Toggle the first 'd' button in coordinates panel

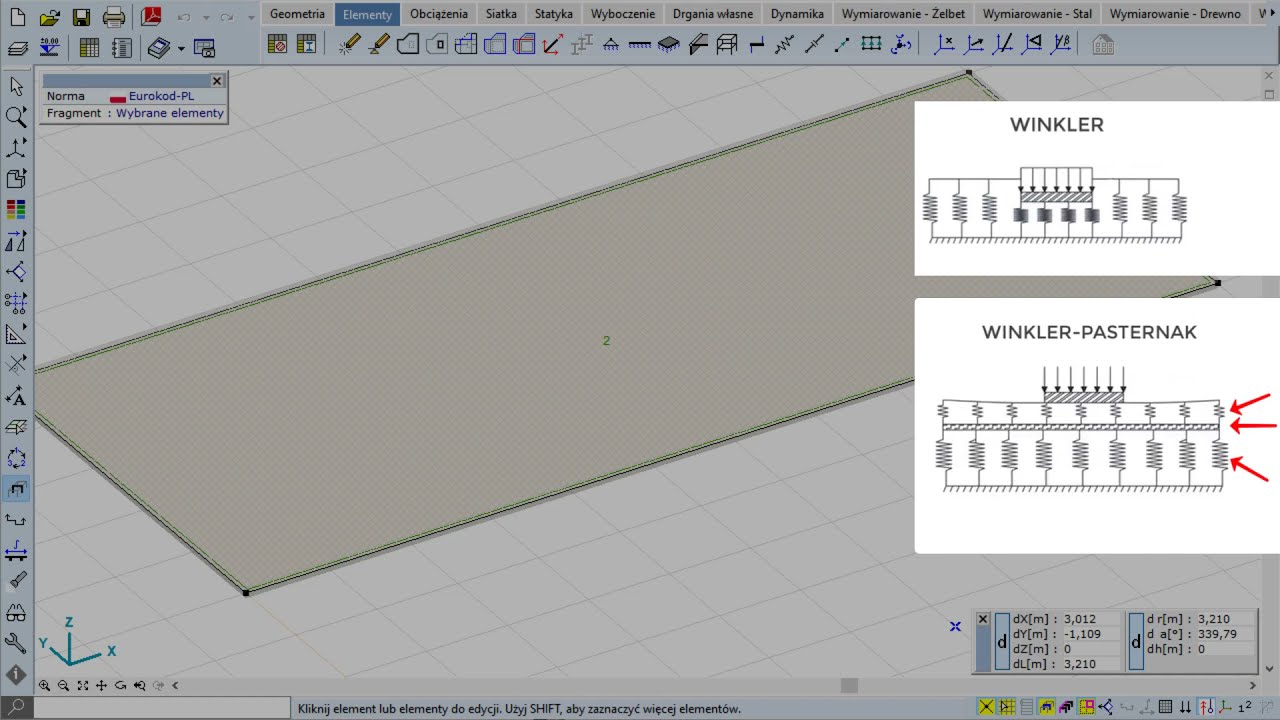[1003, 641]
